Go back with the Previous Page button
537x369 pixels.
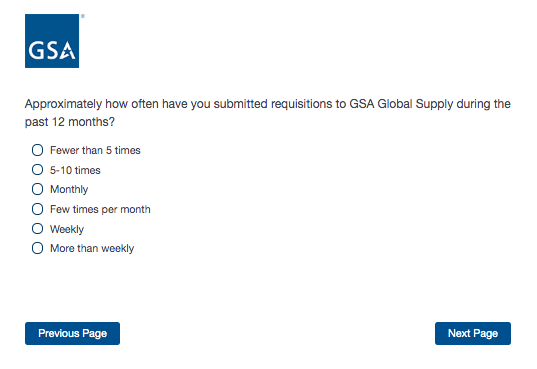[72, 333]
